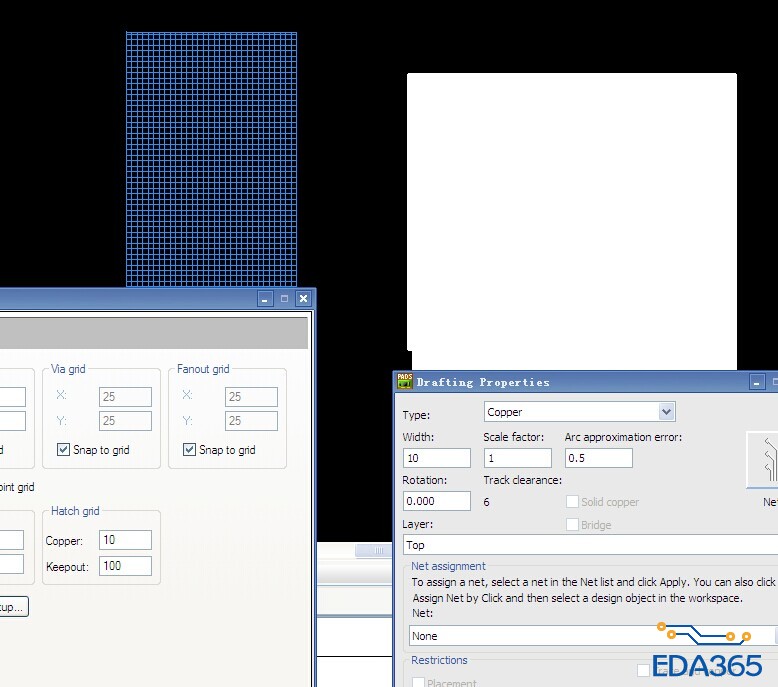Toggle the Solid copper checkbox

pyautogui.click(x=572, y=501)
